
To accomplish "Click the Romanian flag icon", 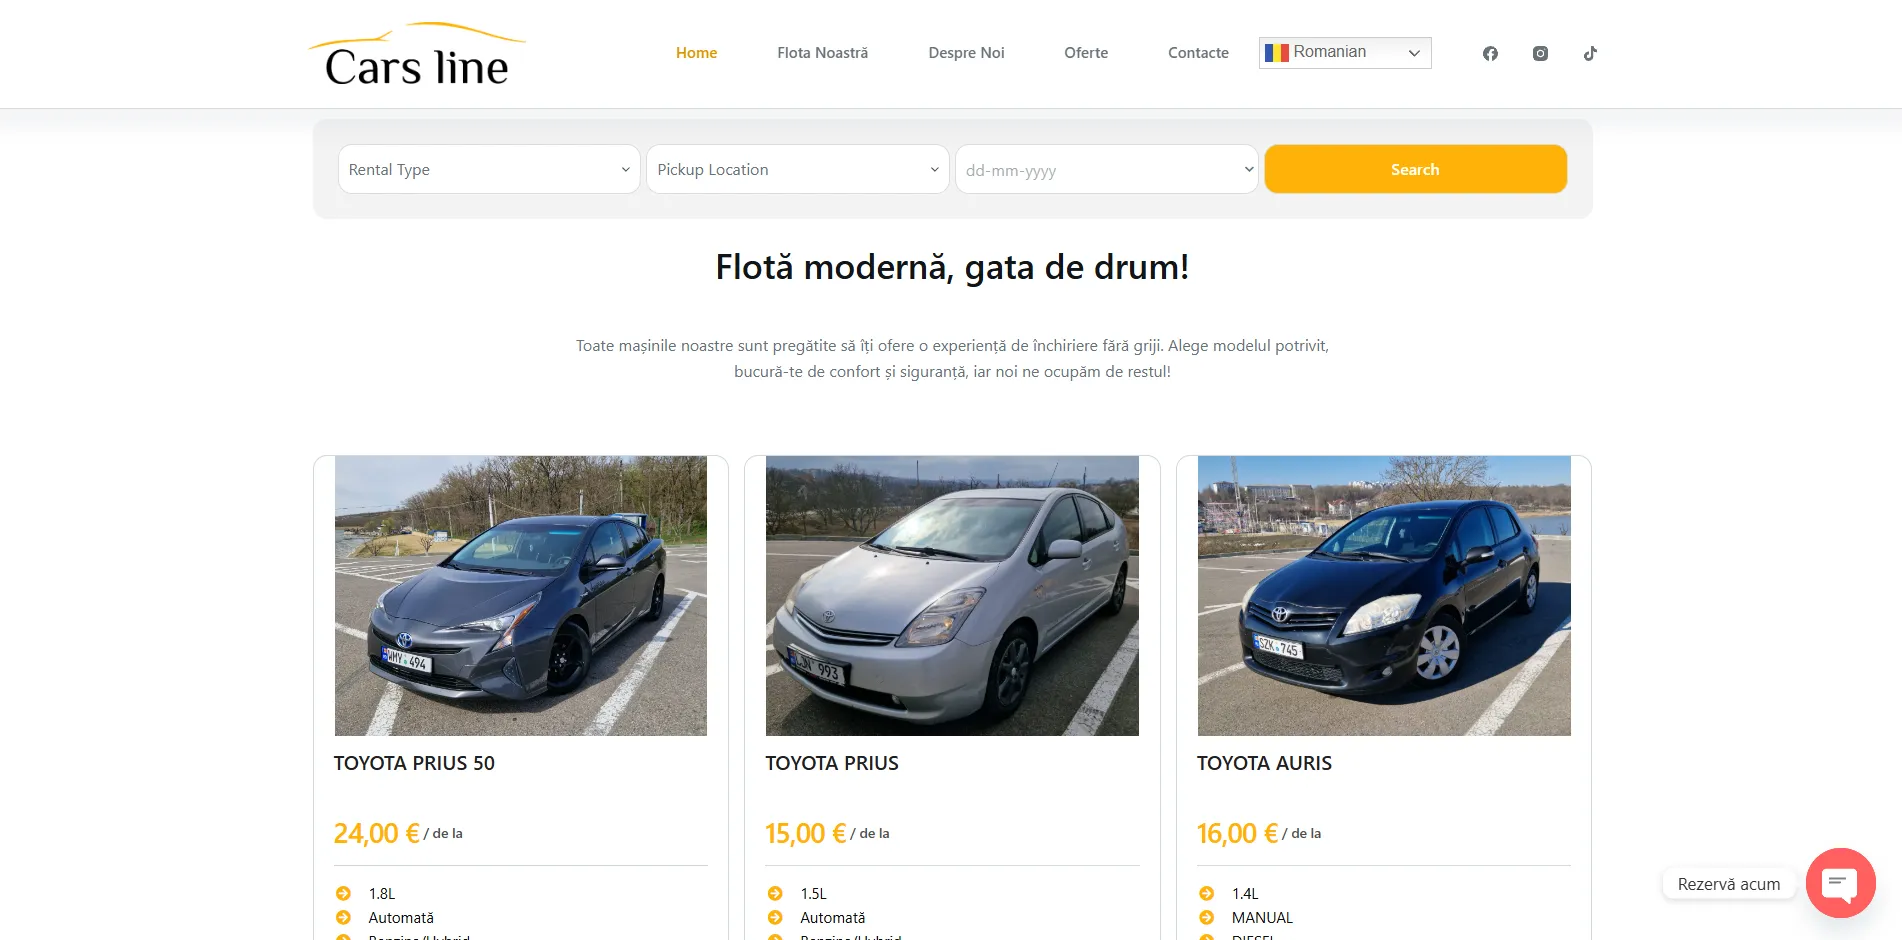I will coord(1276,52).
